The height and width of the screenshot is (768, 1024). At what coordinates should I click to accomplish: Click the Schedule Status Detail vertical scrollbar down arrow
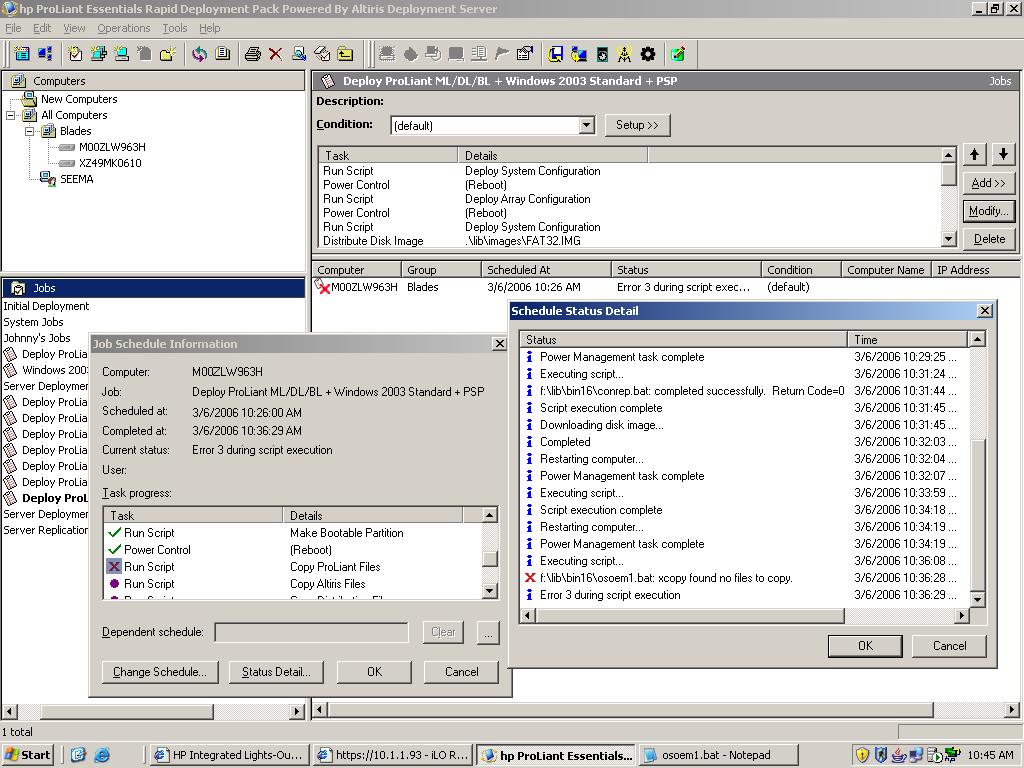pos(977,599)
